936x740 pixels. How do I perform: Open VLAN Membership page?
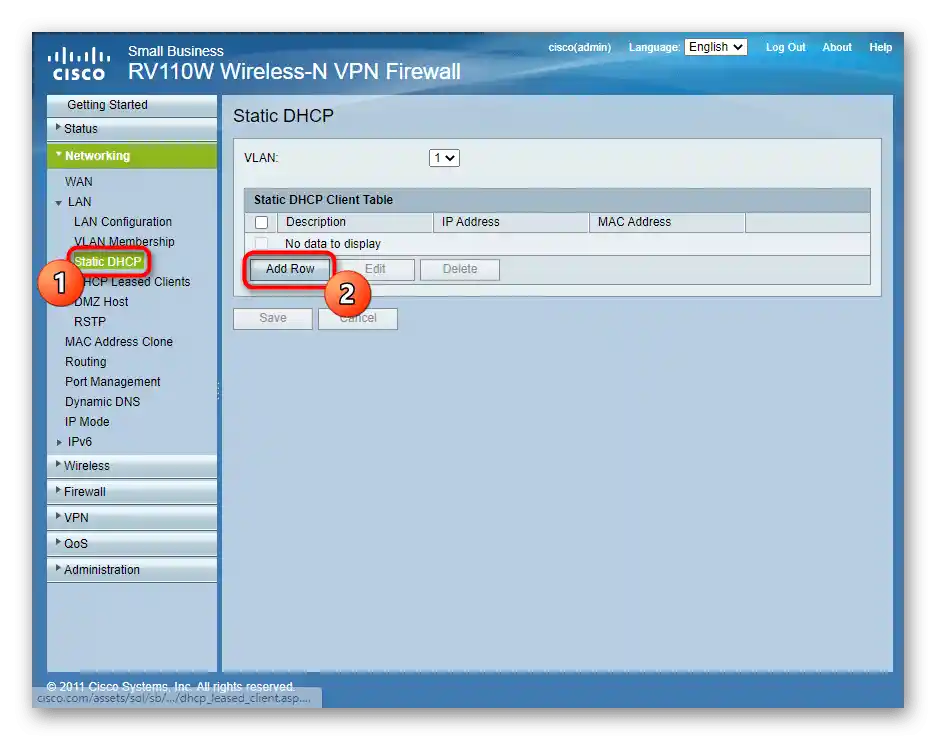pyautogui.click(x=124, y=241)
